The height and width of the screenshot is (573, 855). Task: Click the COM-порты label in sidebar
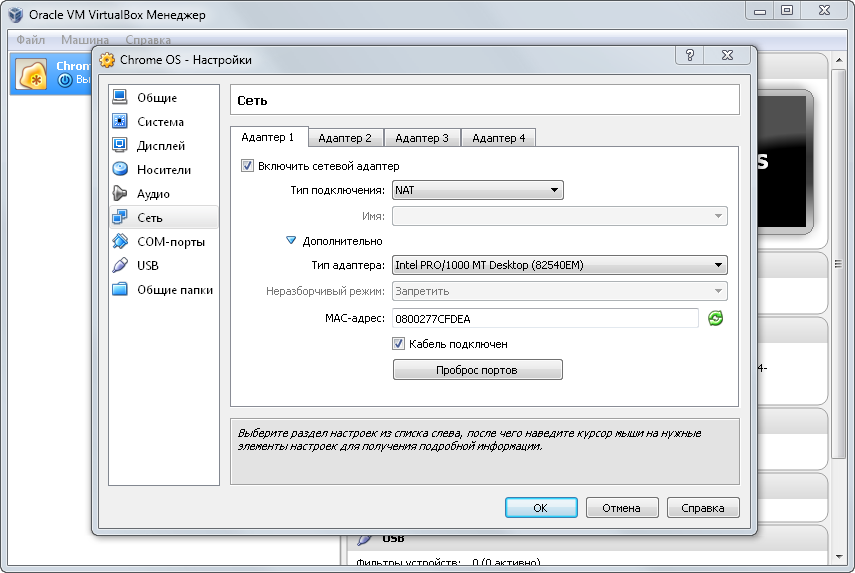[171, 242]
